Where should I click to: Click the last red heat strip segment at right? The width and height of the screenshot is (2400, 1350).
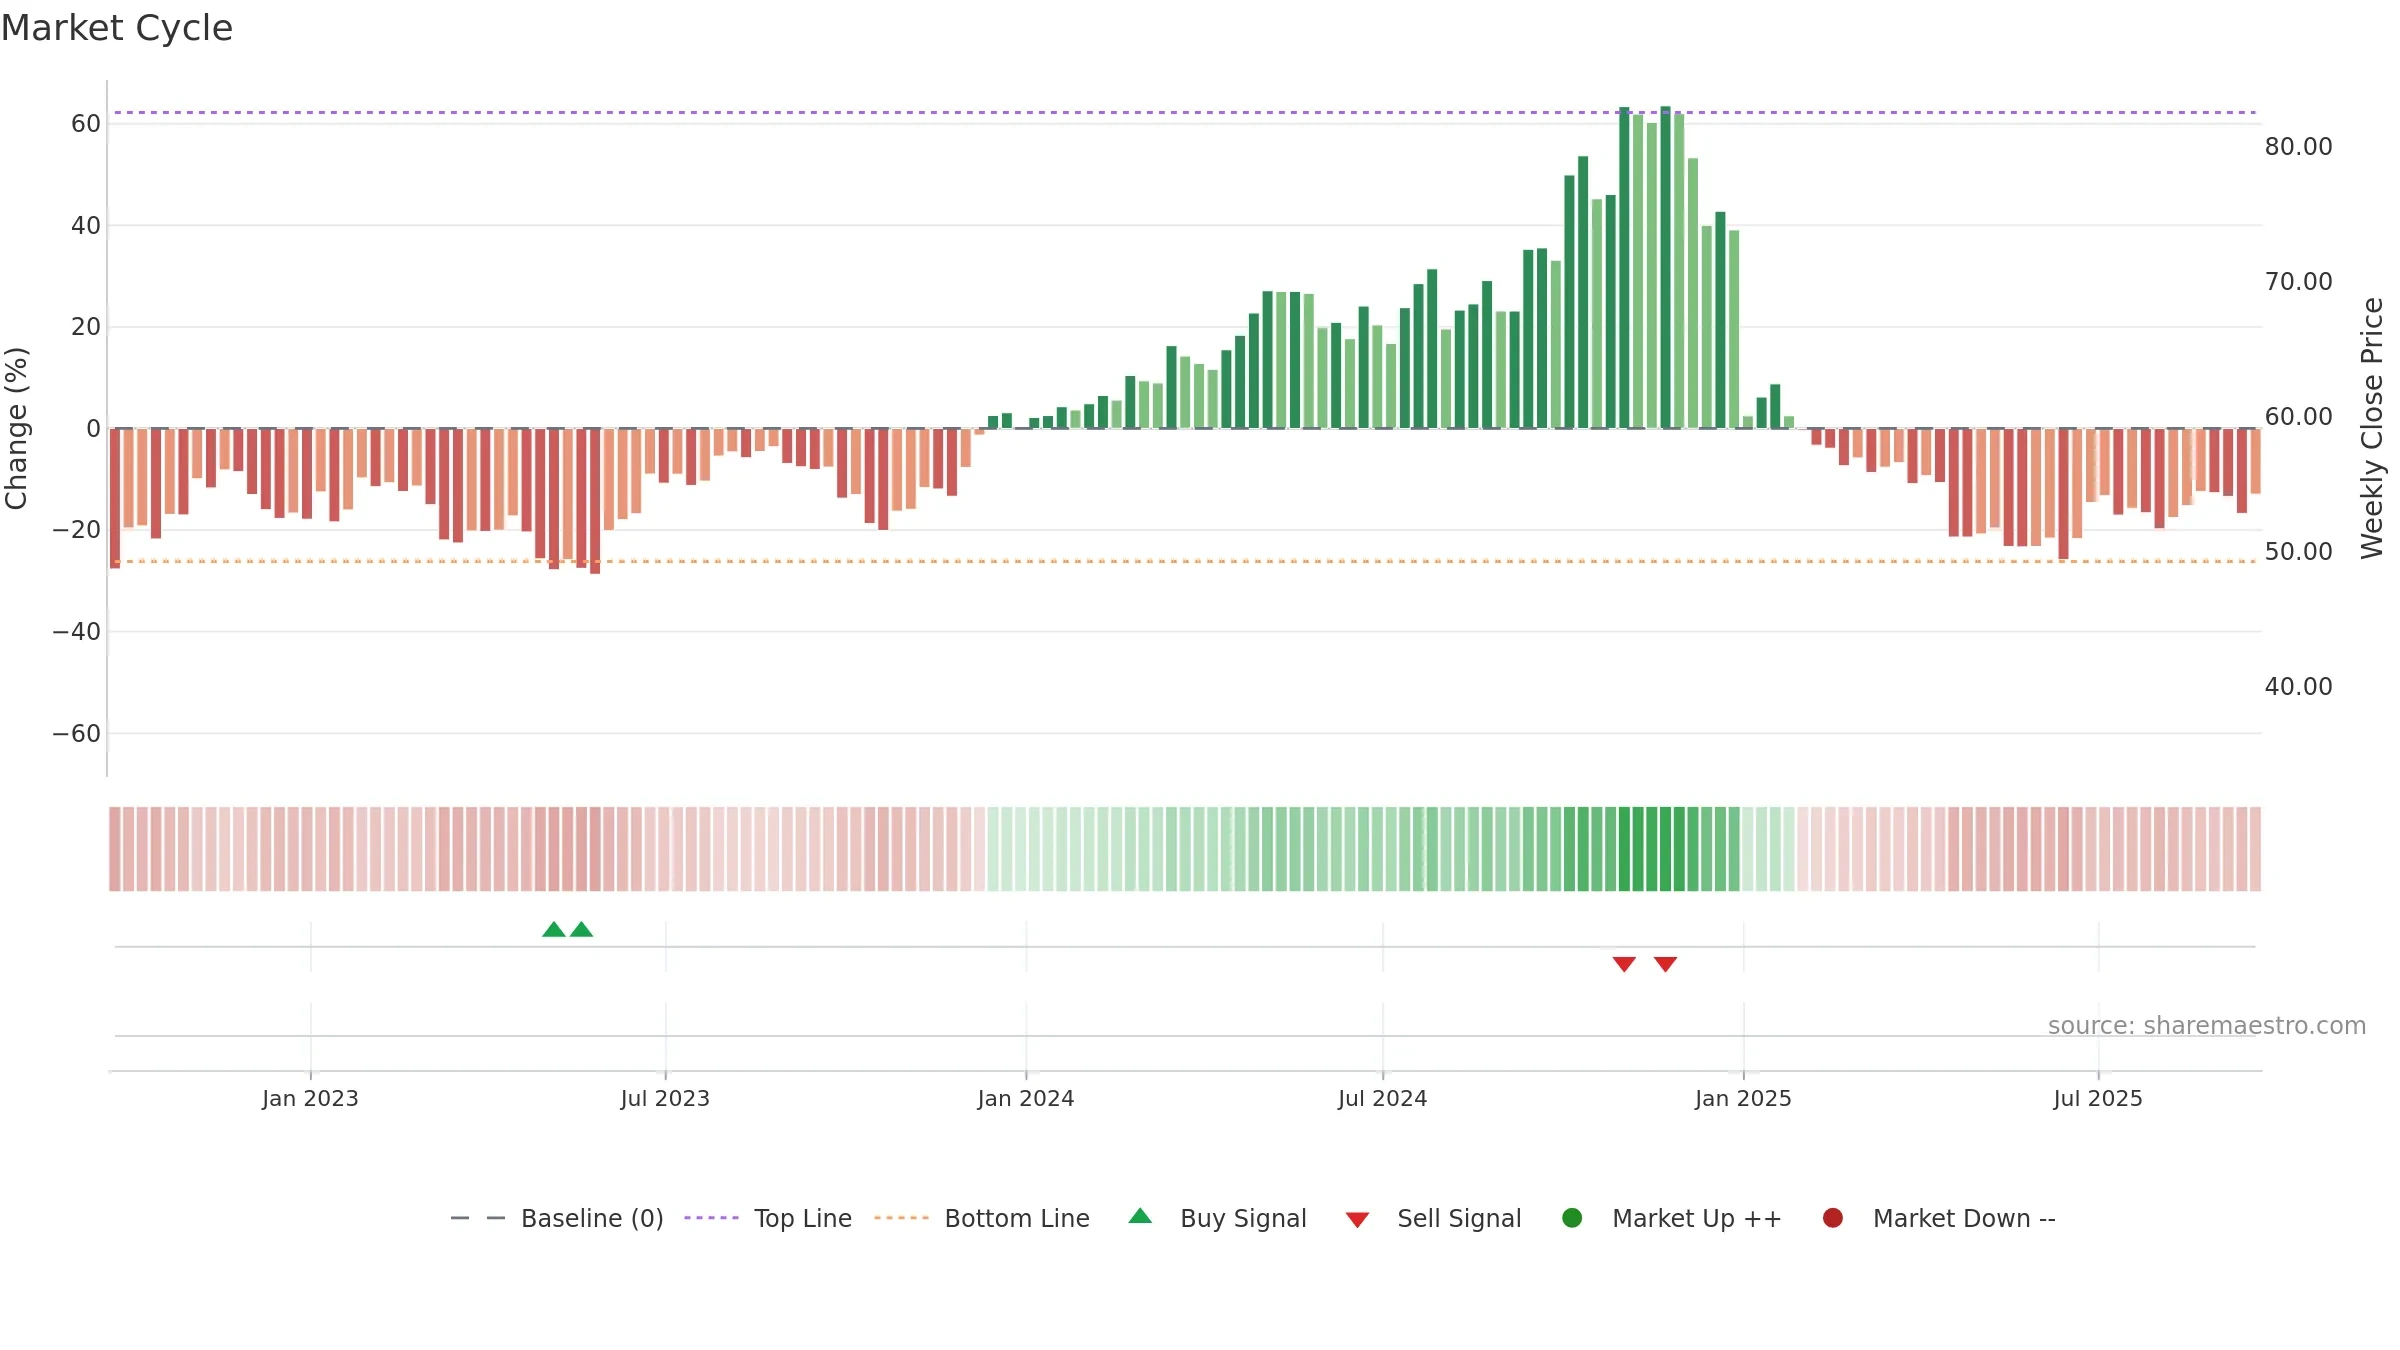[2255, 849]
